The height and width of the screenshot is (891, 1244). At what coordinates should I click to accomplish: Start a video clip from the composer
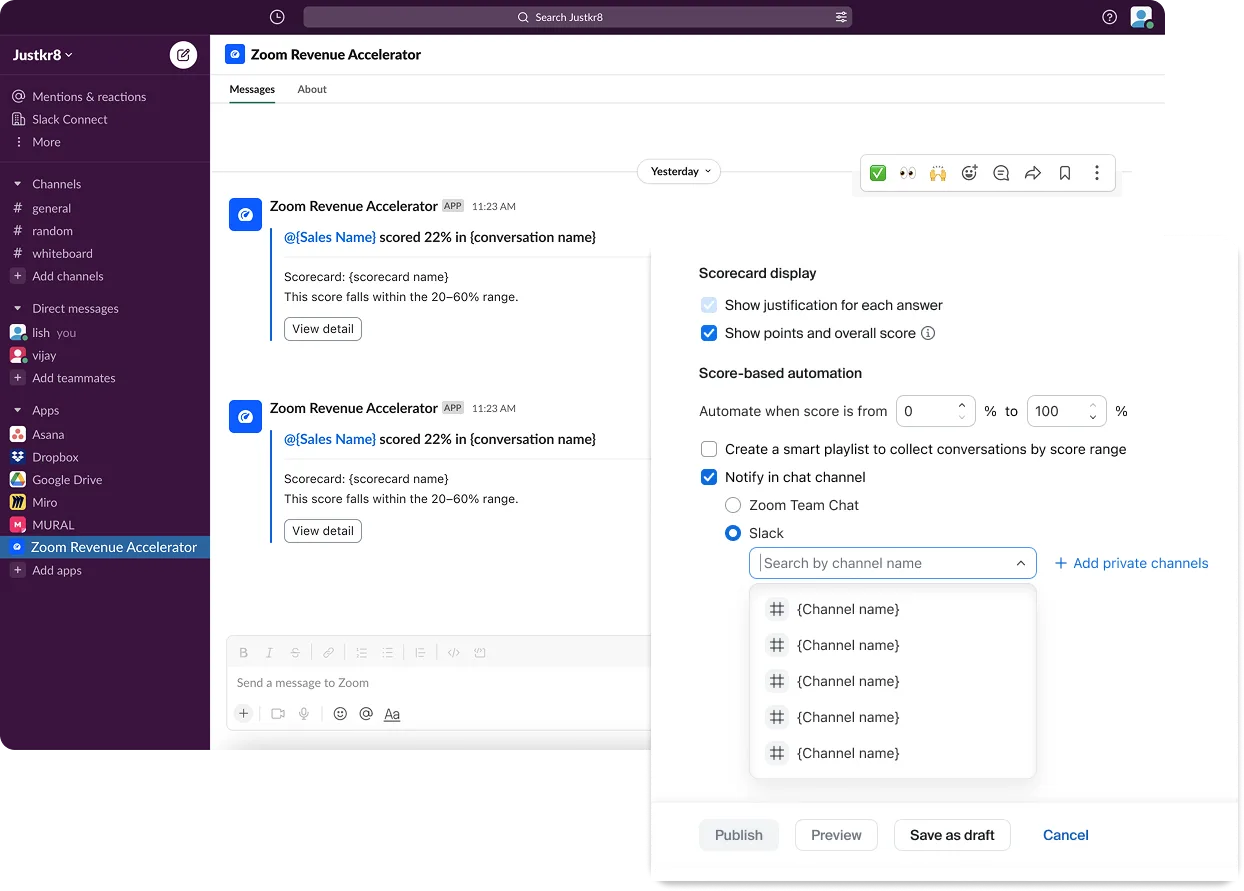(x=276, y=713)
